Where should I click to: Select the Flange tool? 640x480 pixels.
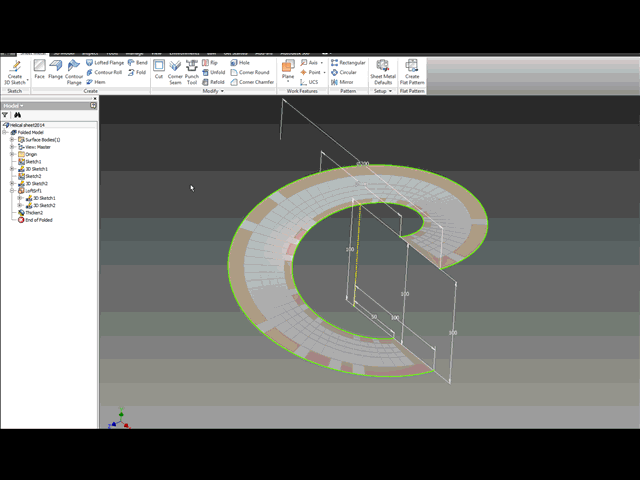(56, 69)
